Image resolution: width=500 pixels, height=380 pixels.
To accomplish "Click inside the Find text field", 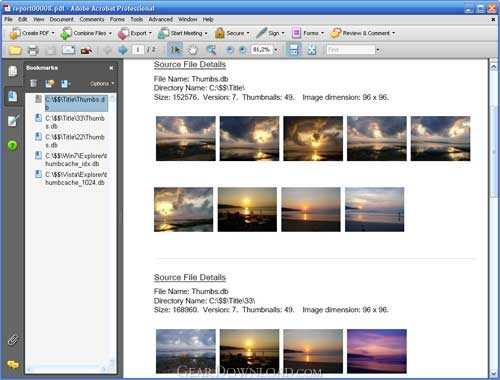I will tap(350, 50).
